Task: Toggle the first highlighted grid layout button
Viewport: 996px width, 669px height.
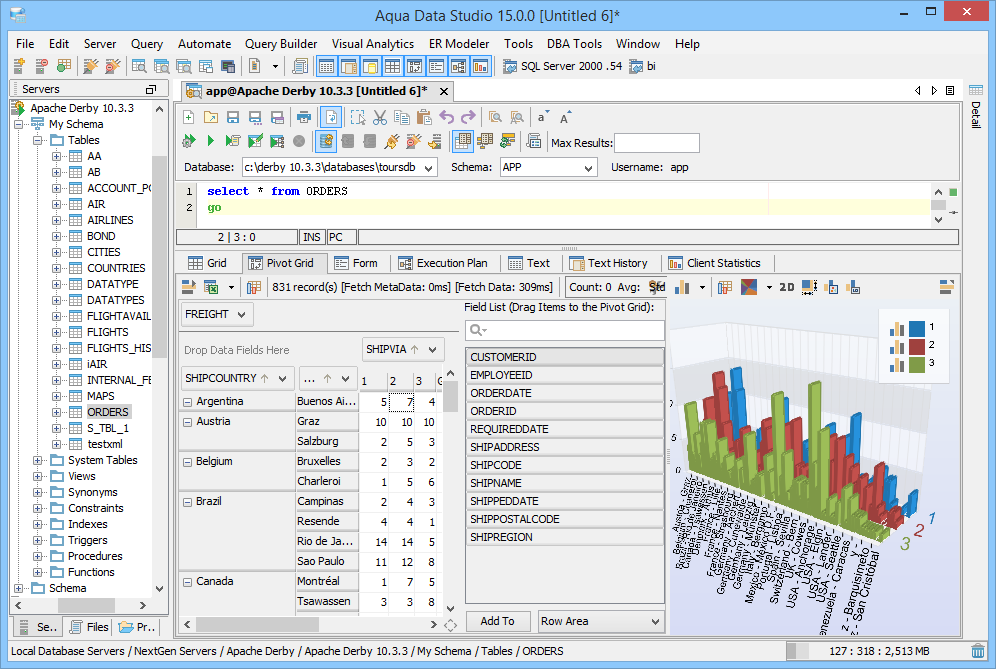Action: click(x=326, y=66)
